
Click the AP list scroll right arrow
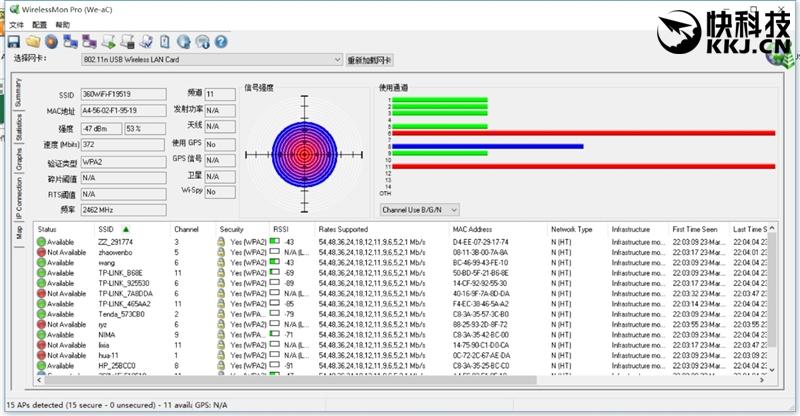click(x=762, y=380)
